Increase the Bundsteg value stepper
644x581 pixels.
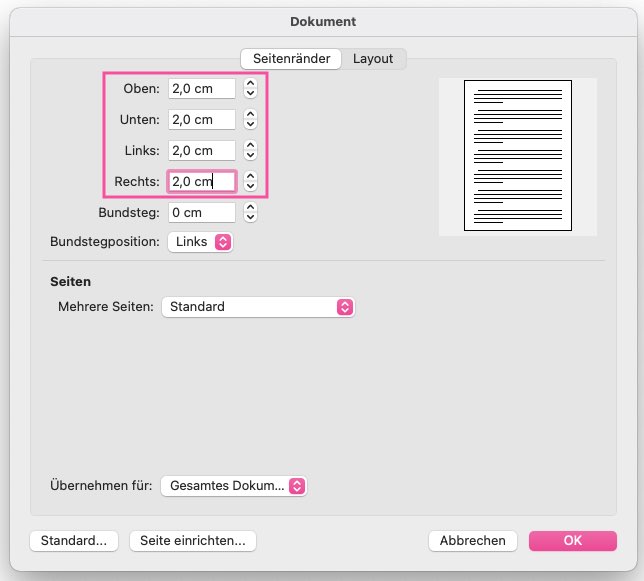[250, 207]
